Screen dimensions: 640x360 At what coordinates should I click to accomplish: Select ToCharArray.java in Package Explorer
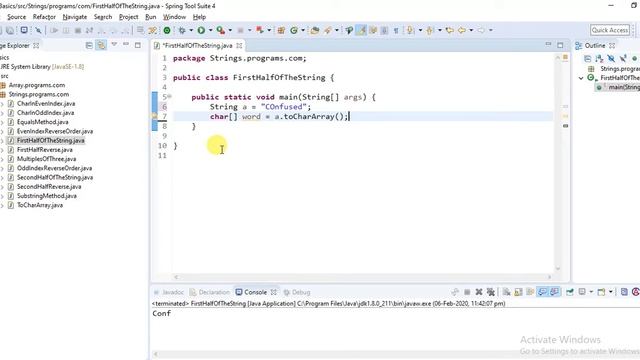tap(40, 205)
